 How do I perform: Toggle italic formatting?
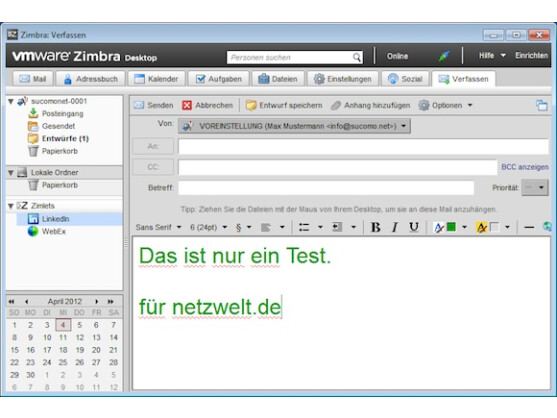pyautogui.click(x=395, y=227)
